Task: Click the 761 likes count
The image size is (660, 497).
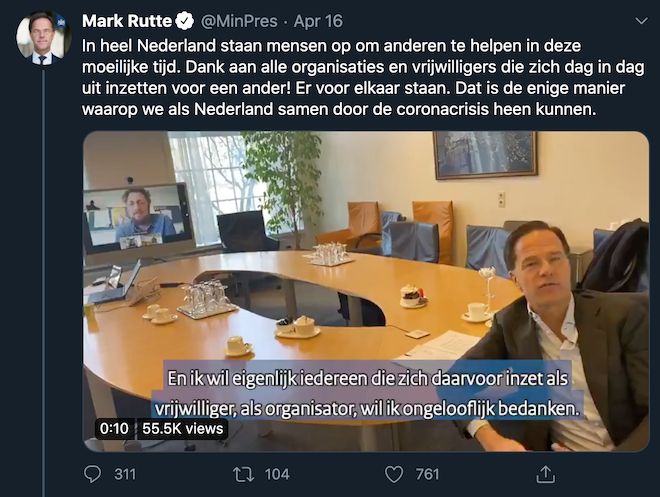Action: 427,475
